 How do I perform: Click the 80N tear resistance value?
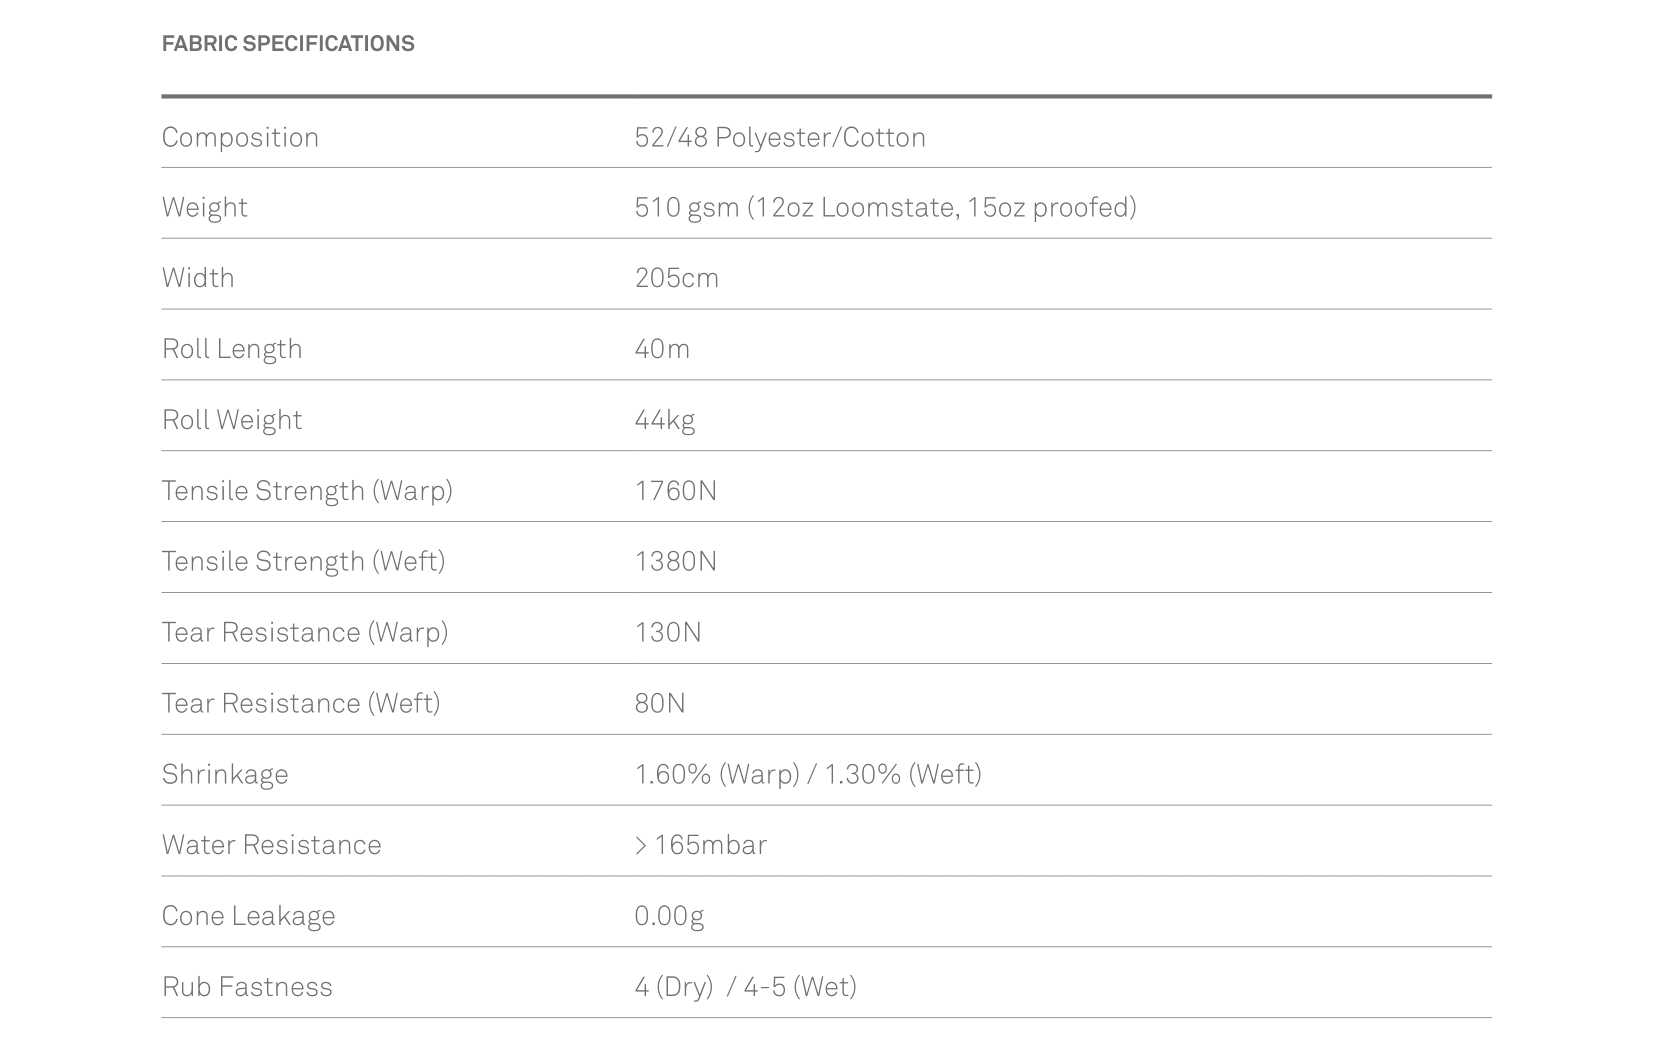point(659,703)
